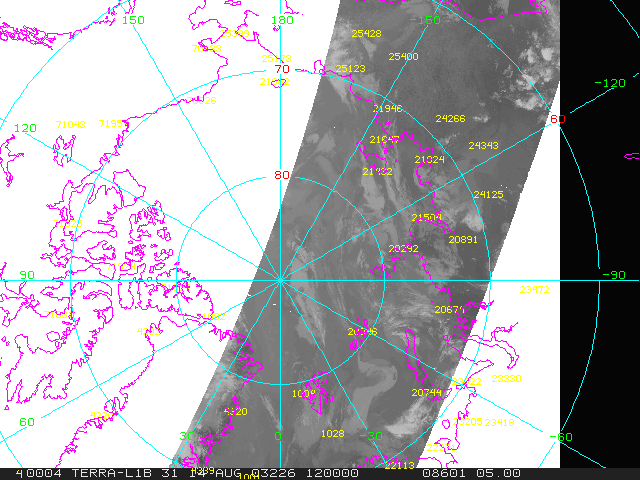Select the green 60 longitude label

27,422
